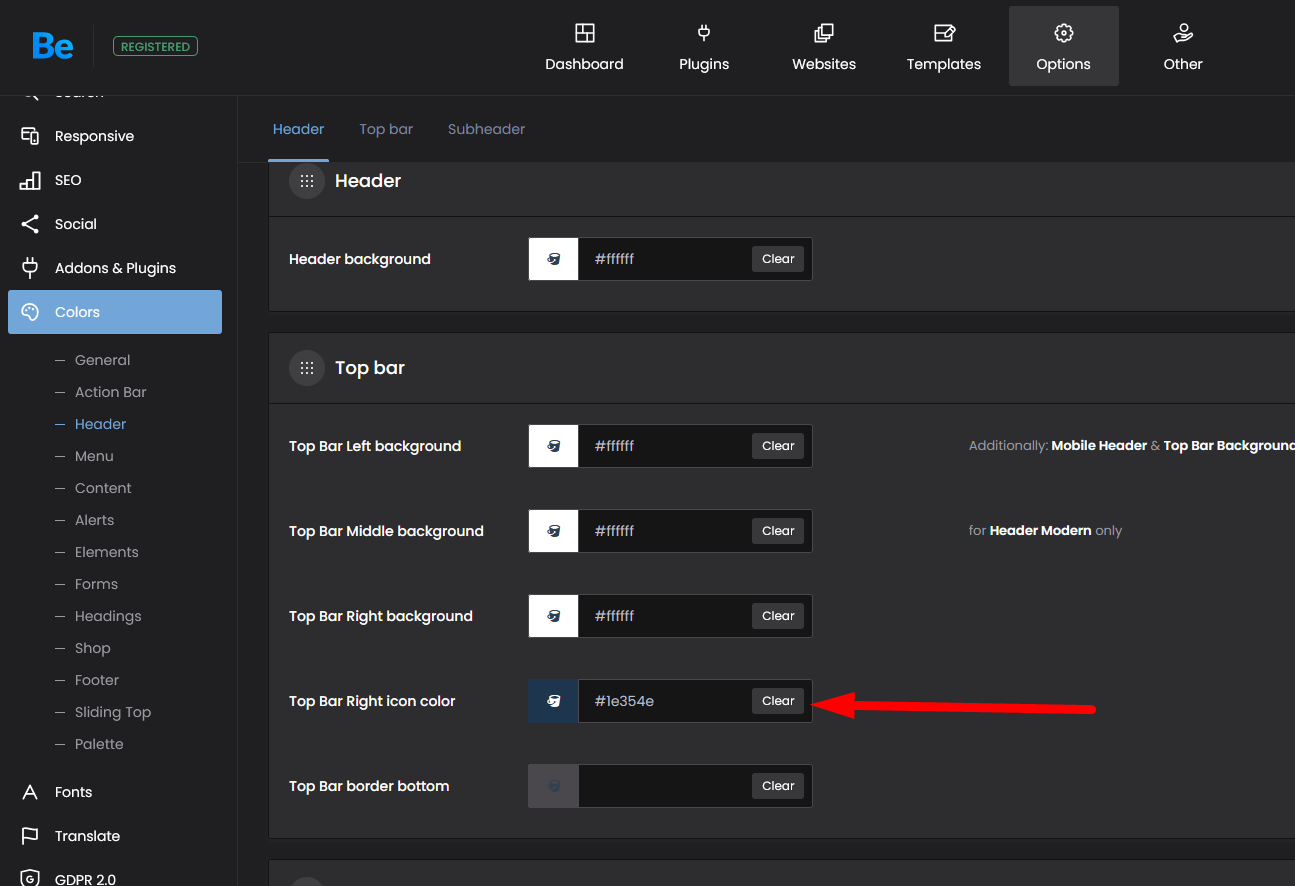This screenshot has height=886, width=1295.
Task: Click the Top Bar border bottom input field
Action: 664,786
